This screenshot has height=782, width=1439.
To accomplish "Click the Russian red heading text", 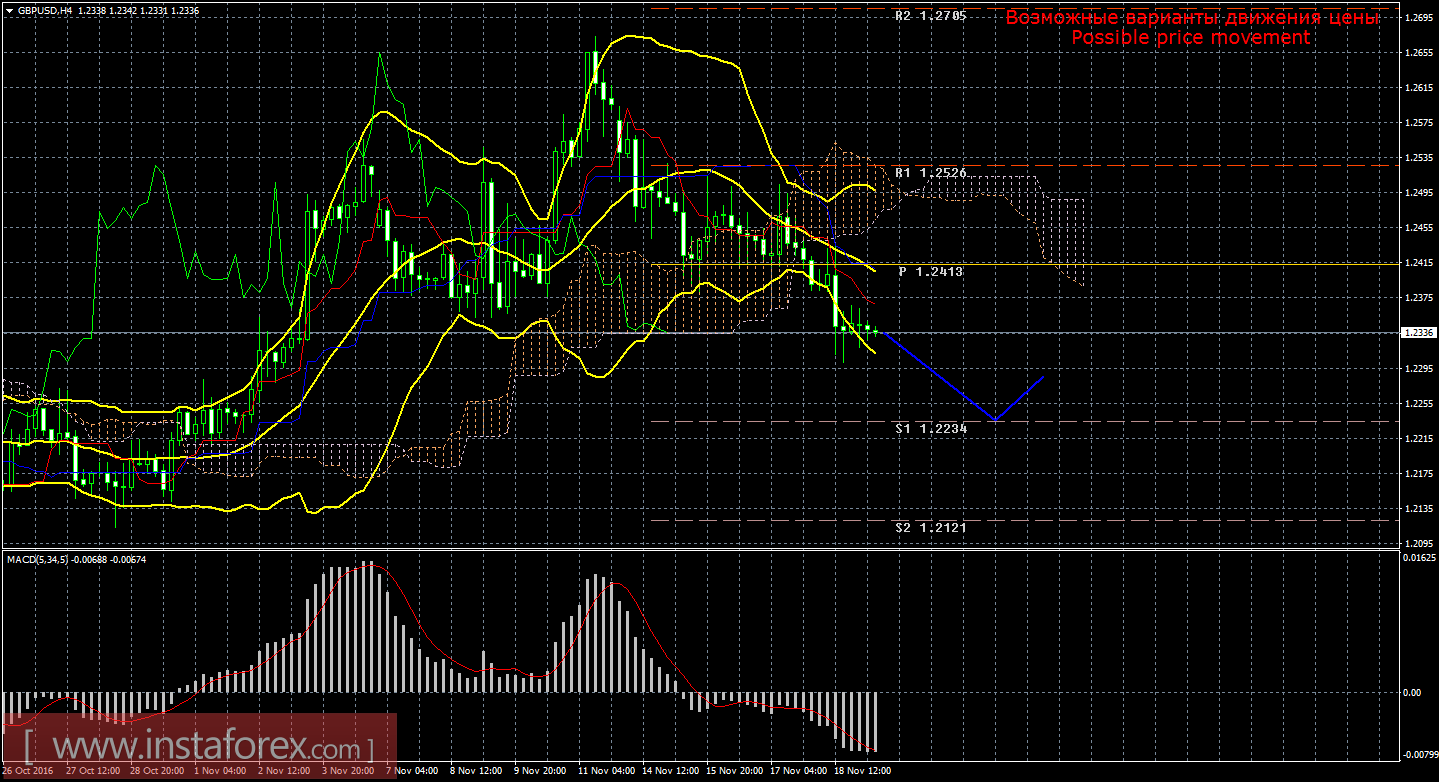I will tap(1190, 18).
